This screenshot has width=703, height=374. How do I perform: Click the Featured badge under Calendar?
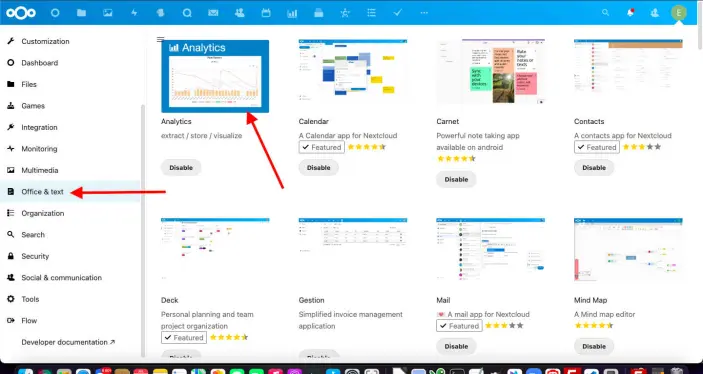point(321,147)
